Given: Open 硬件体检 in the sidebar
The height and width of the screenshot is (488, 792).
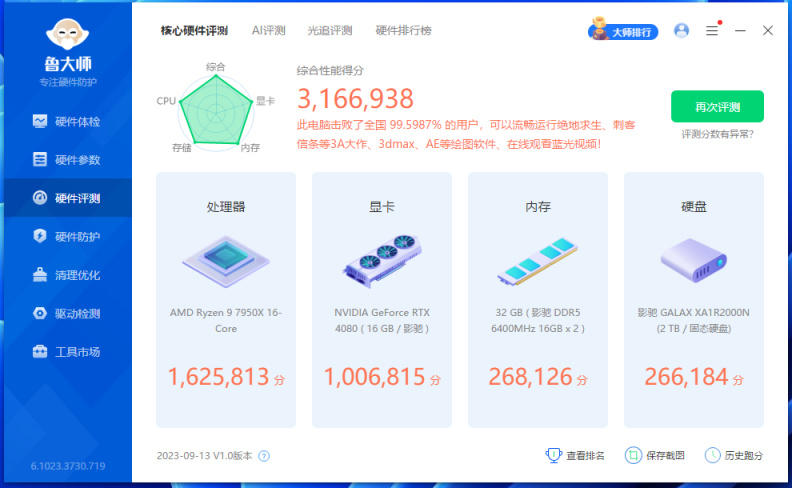Looking at the screenshot, I should click(67, 122).
